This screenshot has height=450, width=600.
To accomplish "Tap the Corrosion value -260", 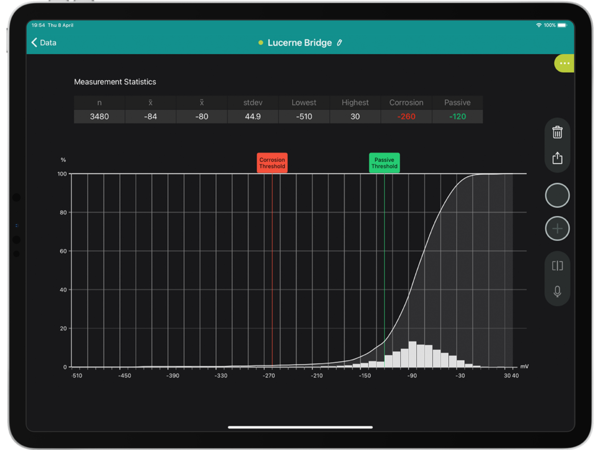I will click(406, 116).
